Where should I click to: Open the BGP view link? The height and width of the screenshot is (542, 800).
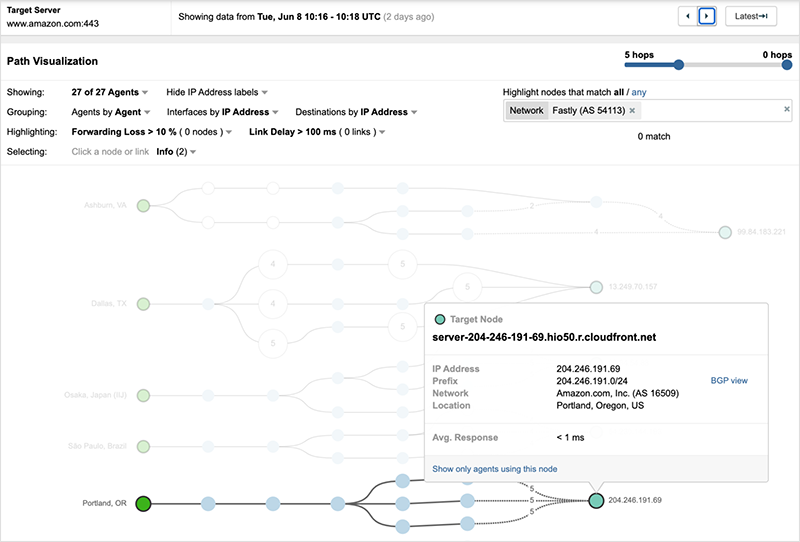click(x=729, y=381)
